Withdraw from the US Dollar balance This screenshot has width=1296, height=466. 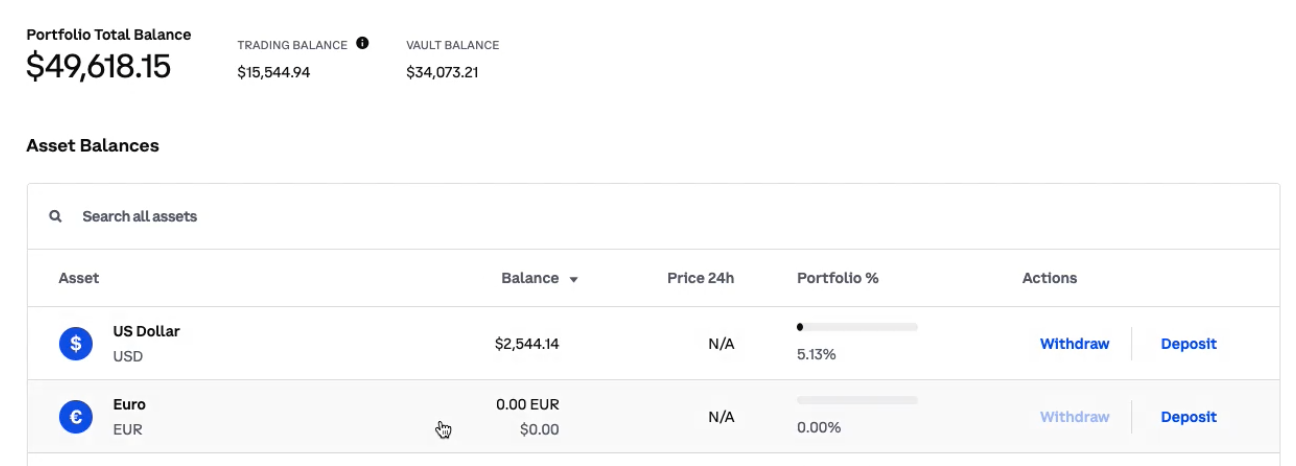coord(1074,344)
